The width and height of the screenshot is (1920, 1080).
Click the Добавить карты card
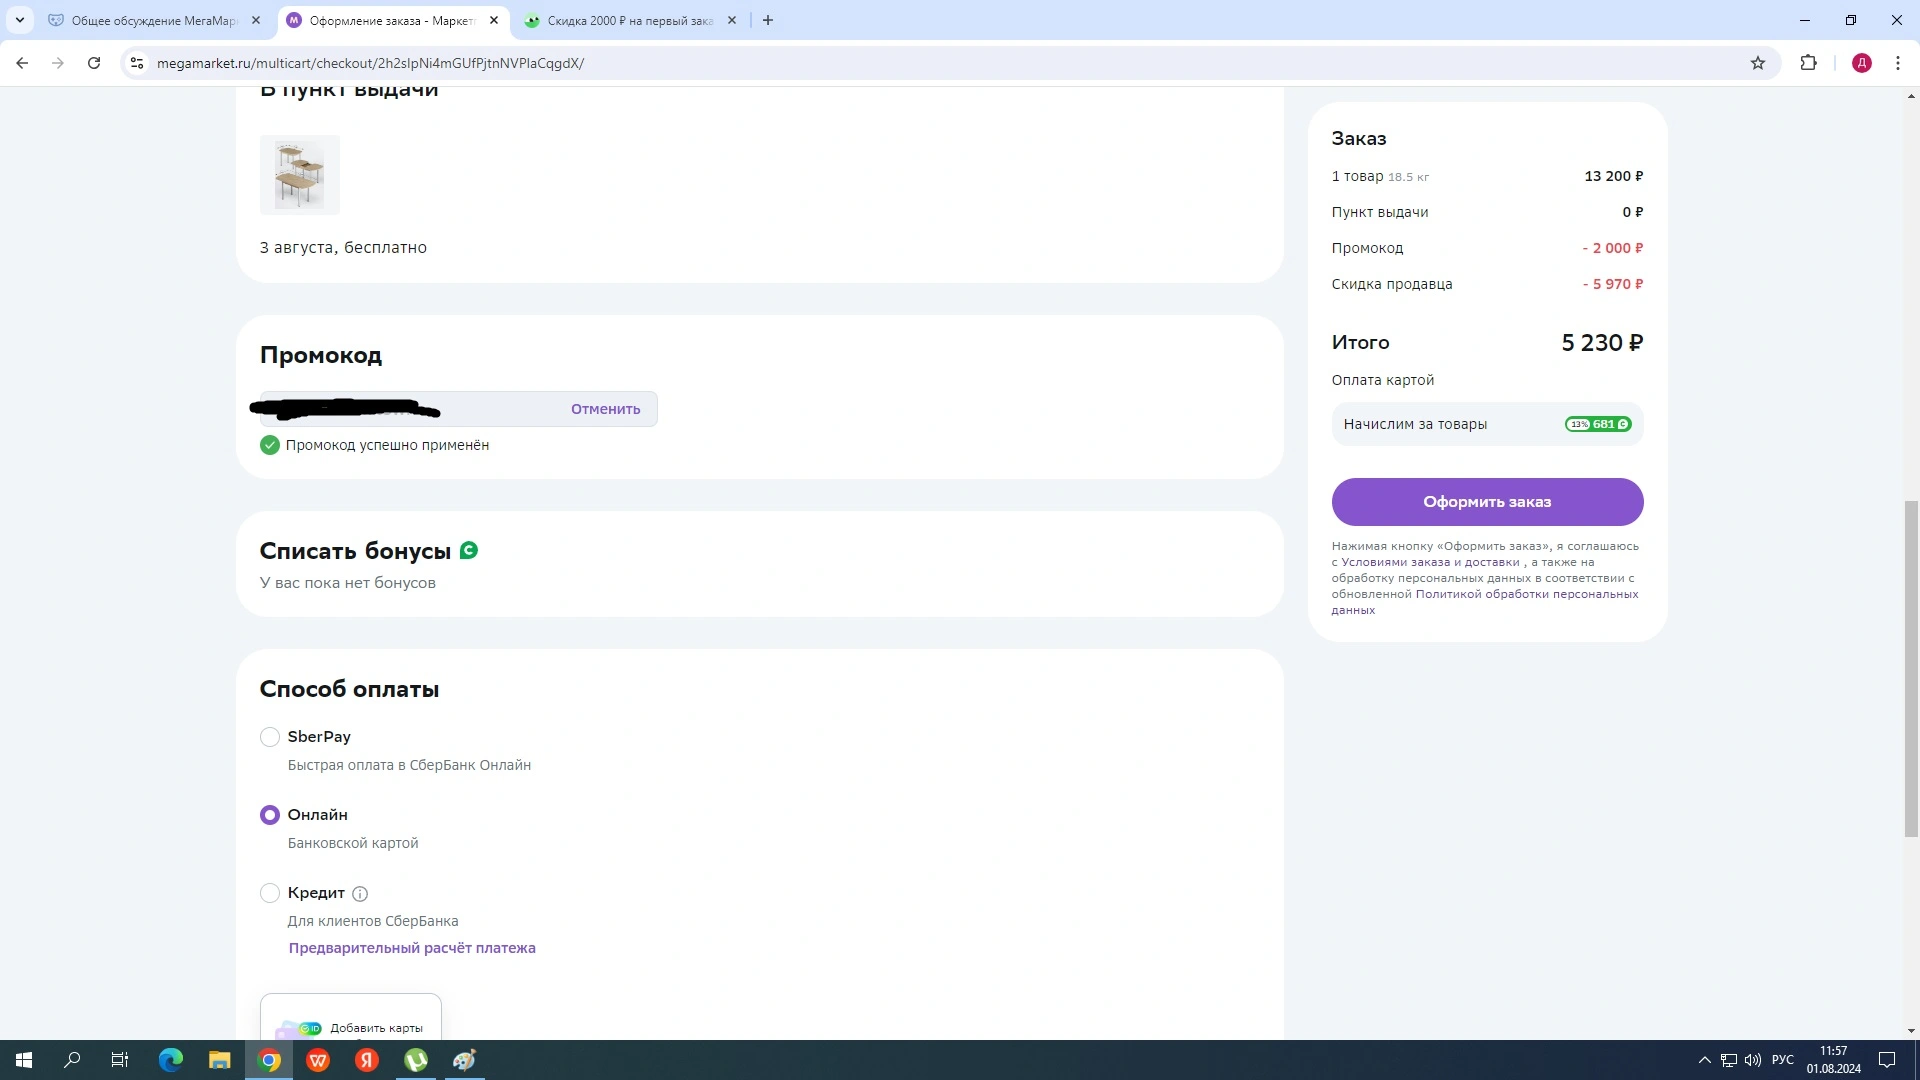pyautogui.click(x=351, y=1017)
